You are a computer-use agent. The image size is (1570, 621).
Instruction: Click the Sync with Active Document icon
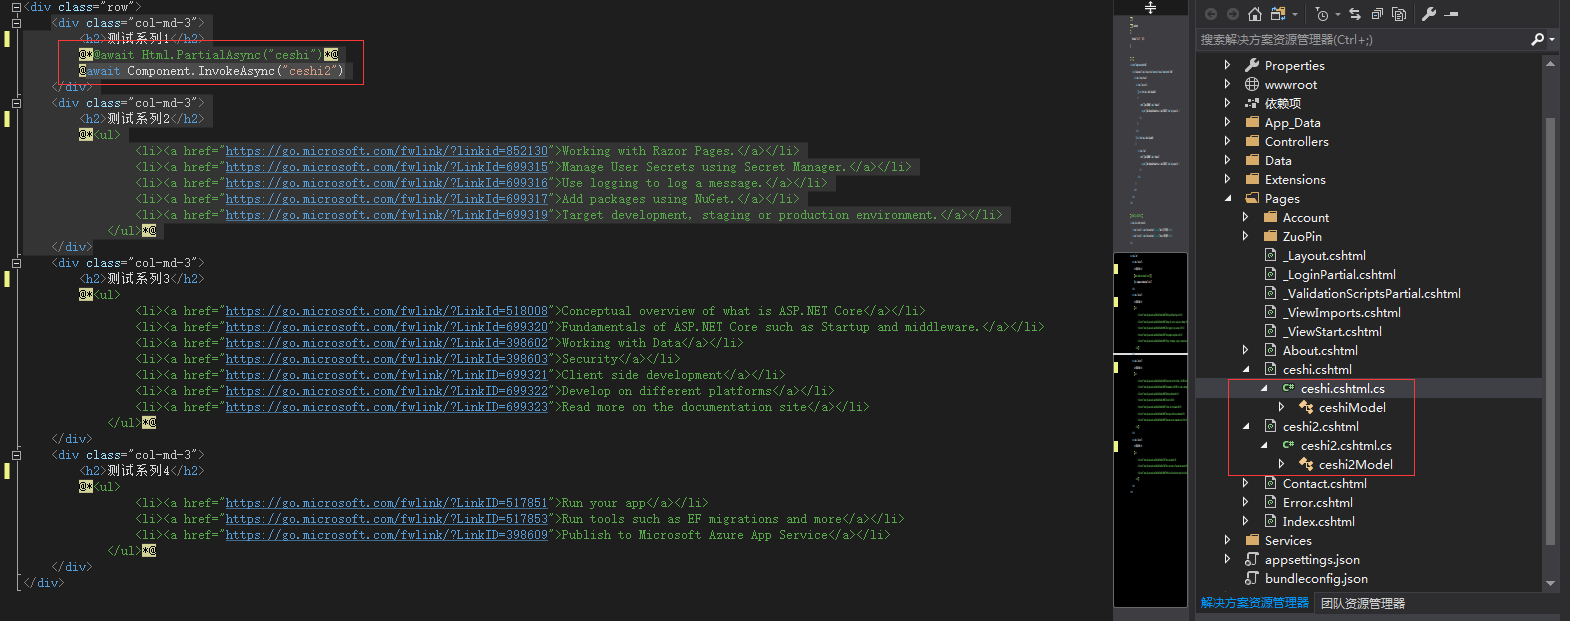click(x=1355, y=14)
